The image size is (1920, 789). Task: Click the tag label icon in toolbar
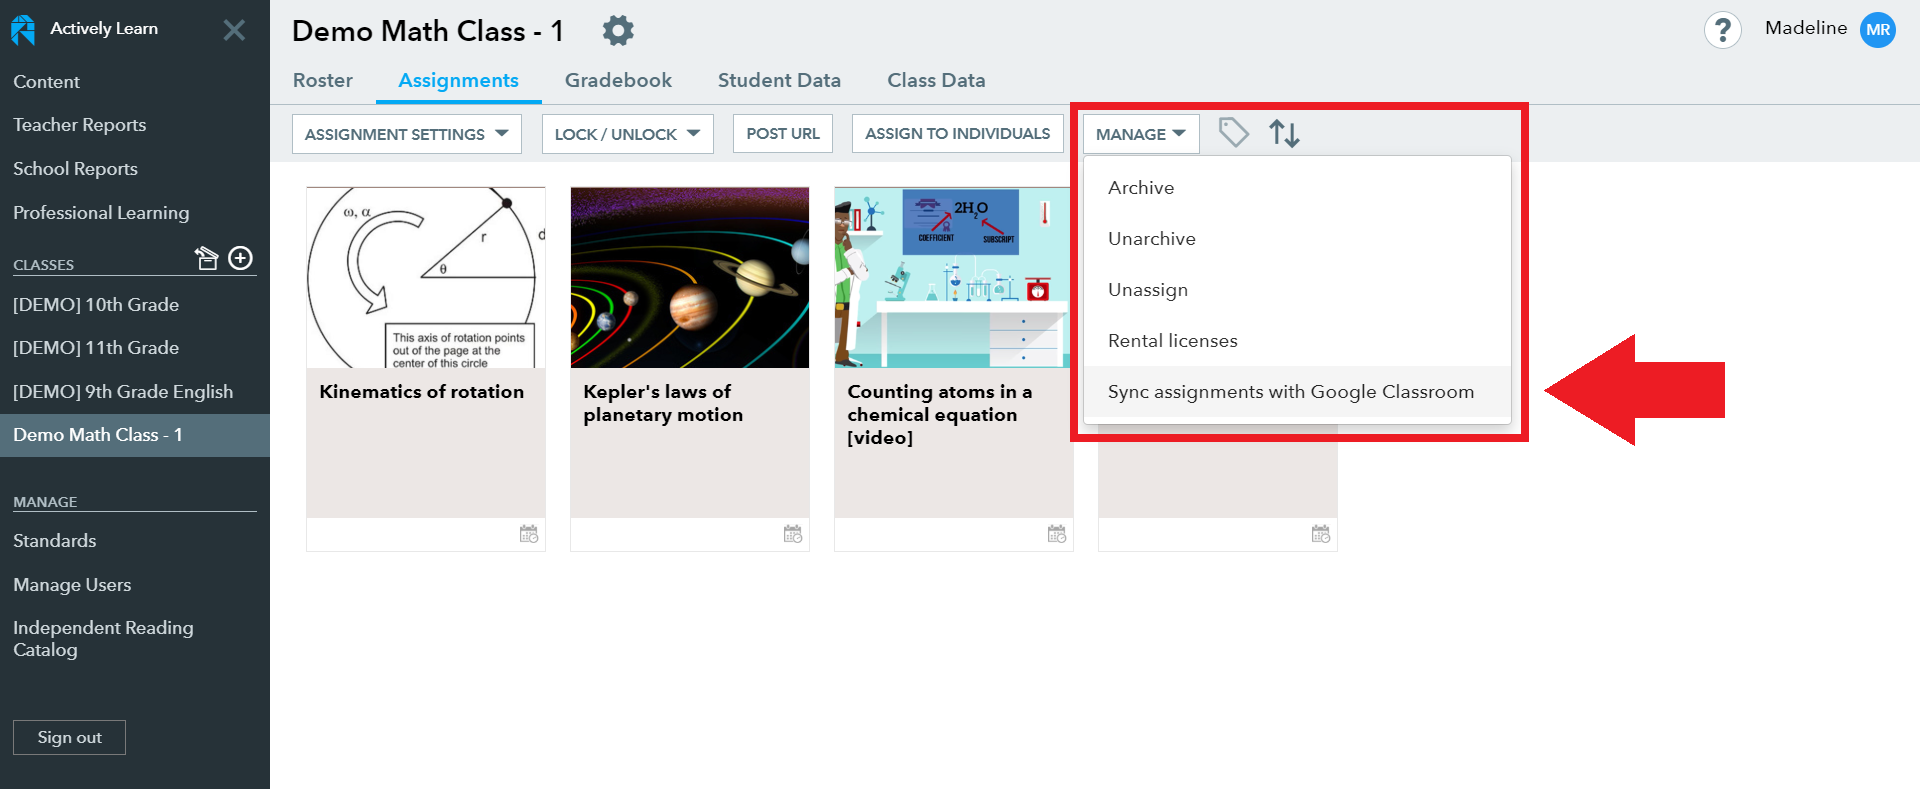[x=1234, y=133]
